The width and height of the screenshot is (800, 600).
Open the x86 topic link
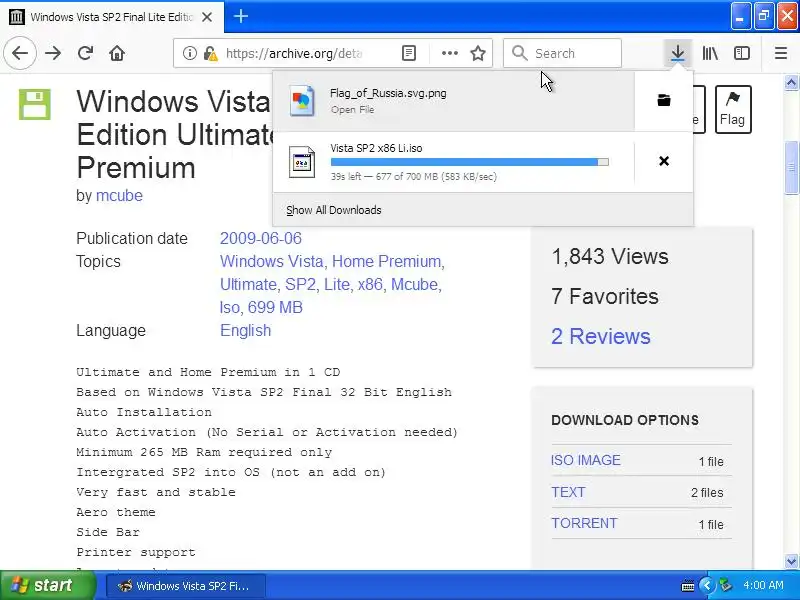tap(369, 284)
